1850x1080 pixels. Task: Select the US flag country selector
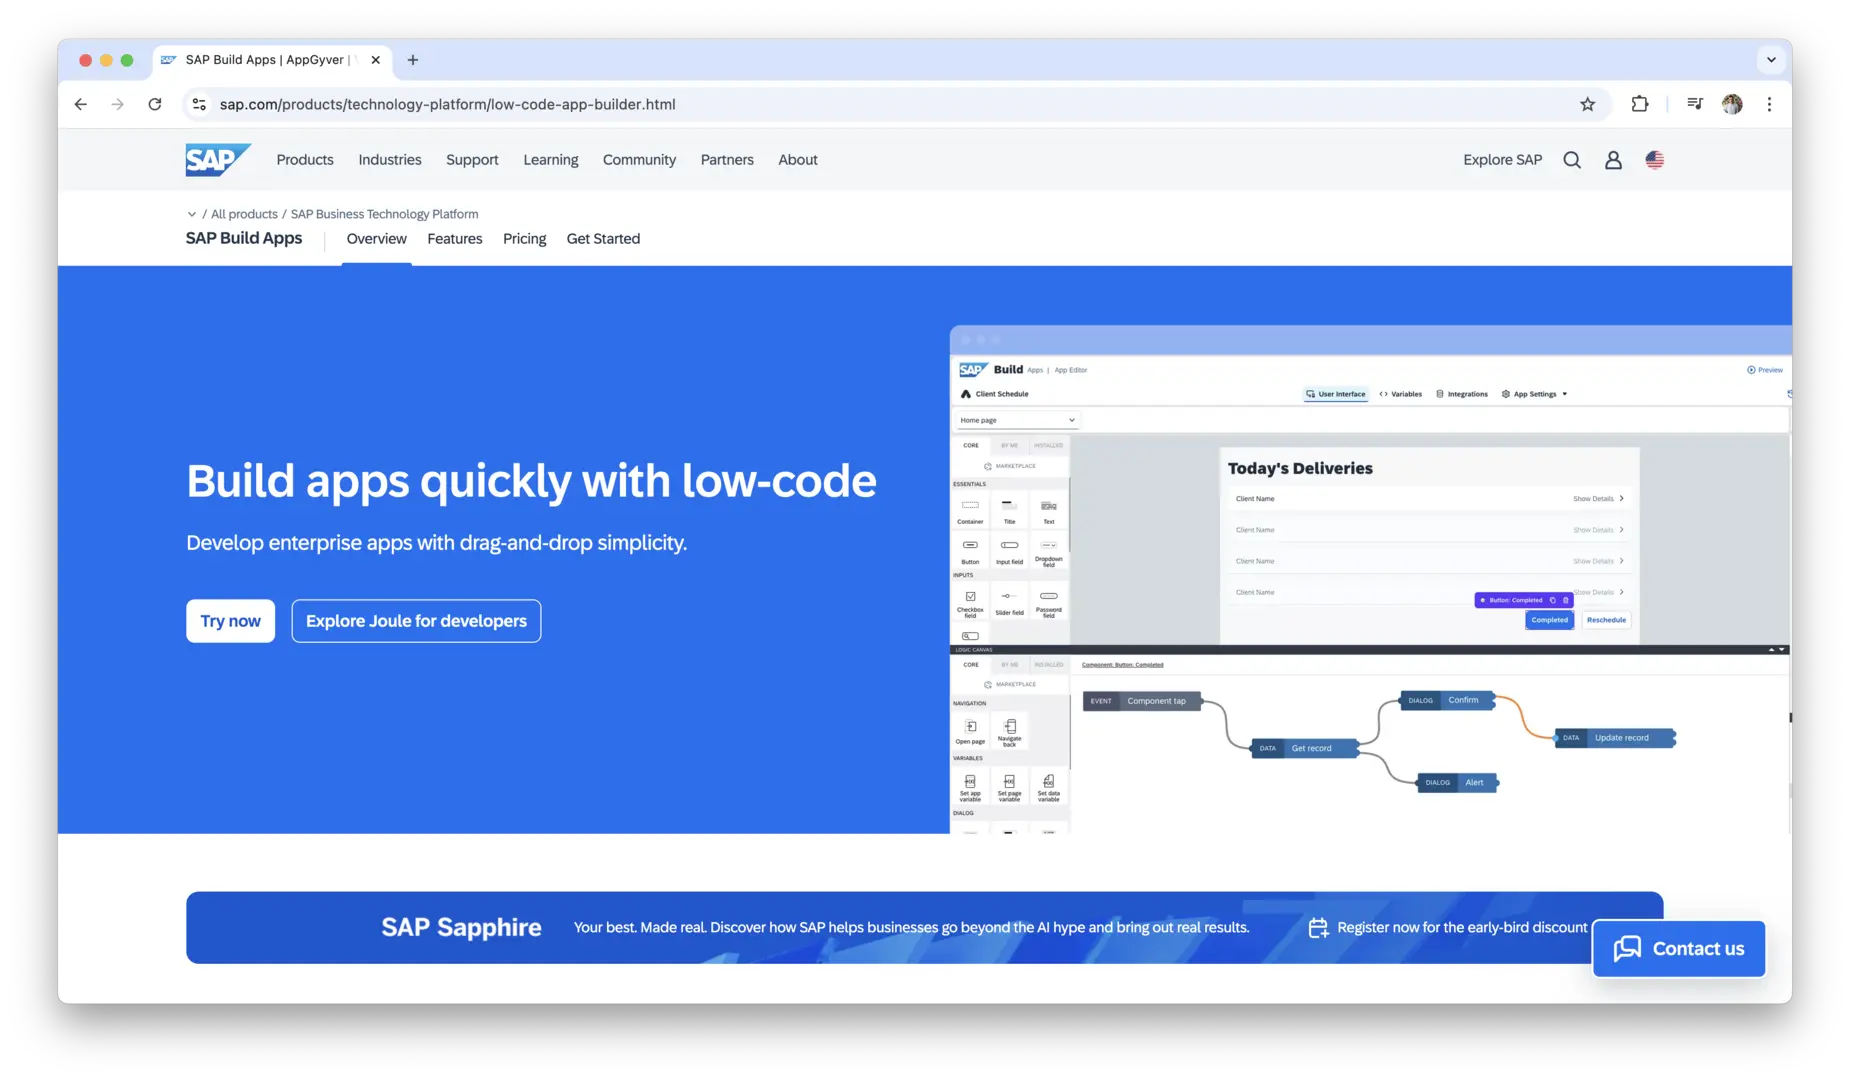(x=1655, y=160)
